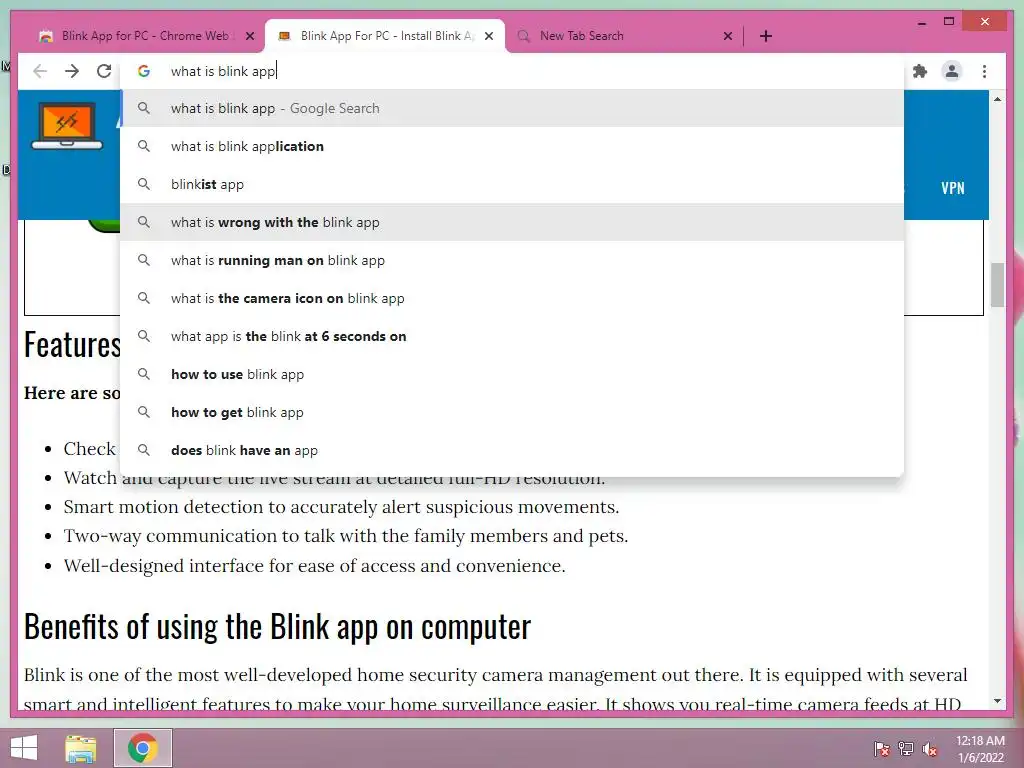Minimize the Chrome window
1024x768 pixels.
click(921, 22)
